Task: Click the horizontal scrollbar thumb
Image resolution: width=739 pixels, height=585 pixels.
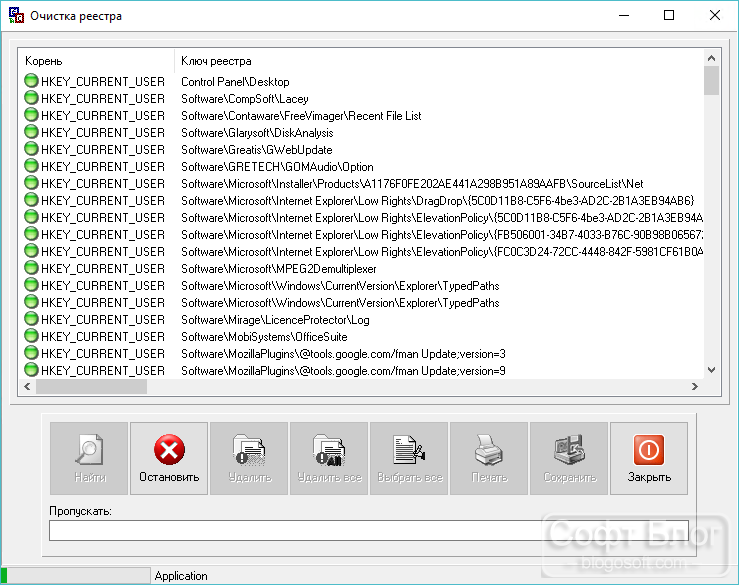Action: tap(91, 387)
